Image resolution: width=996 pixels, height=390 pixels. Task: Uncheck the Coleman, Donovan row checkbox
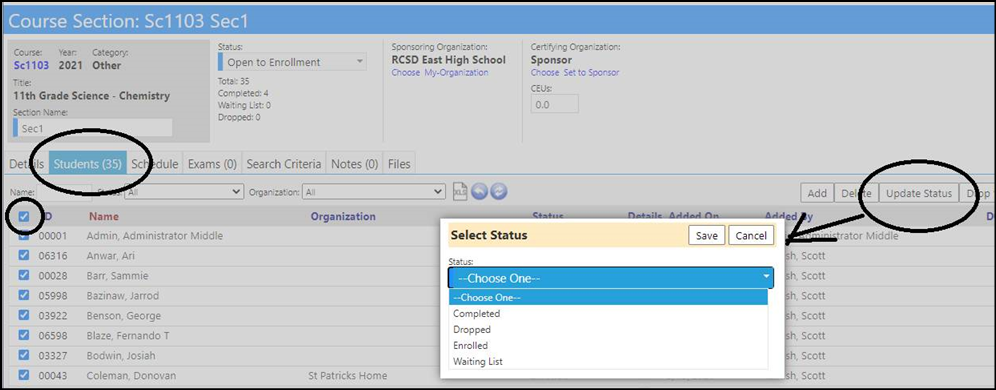click(24, 375)
